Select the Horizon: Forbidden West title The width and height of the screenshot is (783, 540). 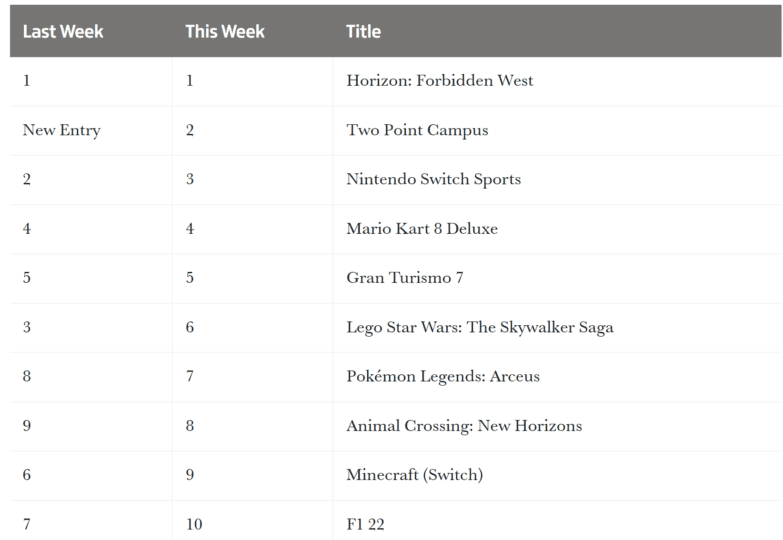coord(440,80)
